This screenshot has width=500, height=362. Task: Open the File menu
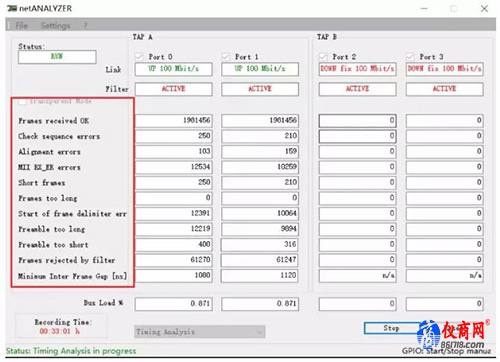22,25
